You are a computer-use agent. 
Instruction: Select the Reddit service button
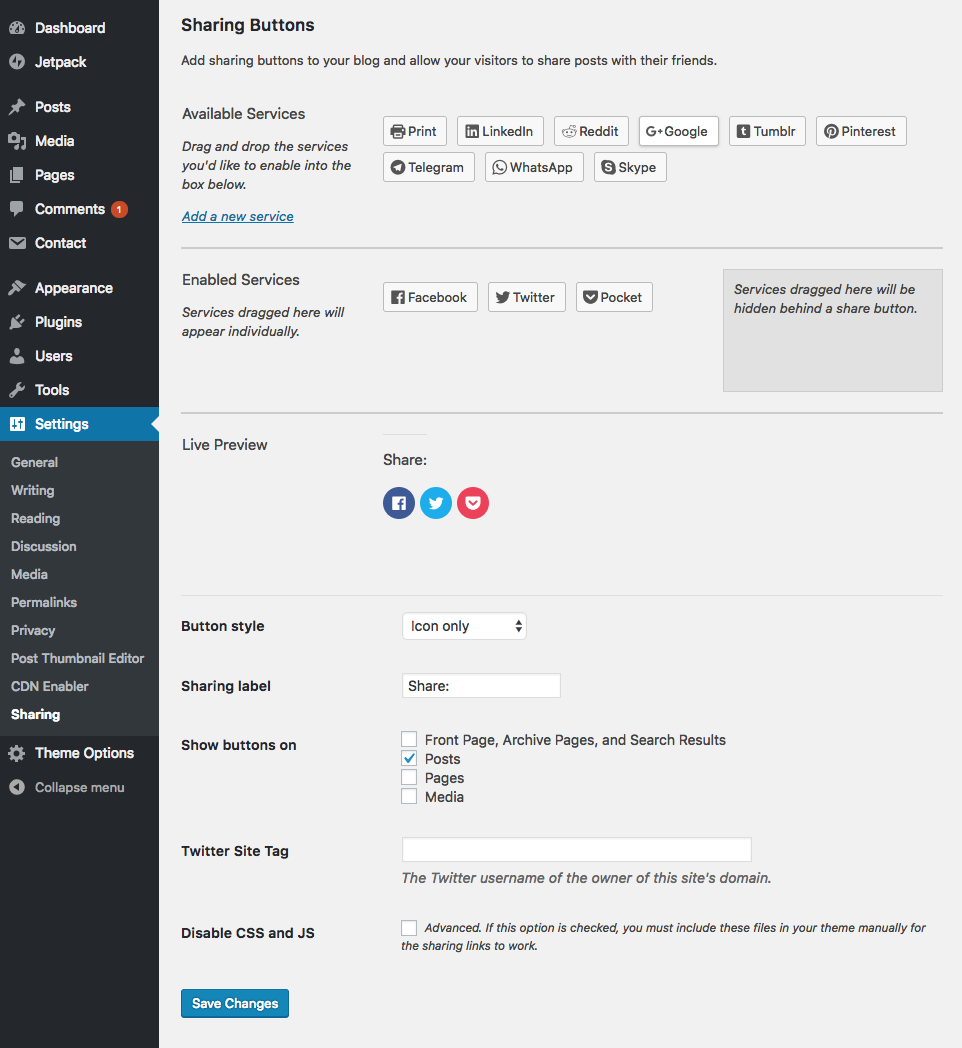pyautogui.click(x=591, y=131)
